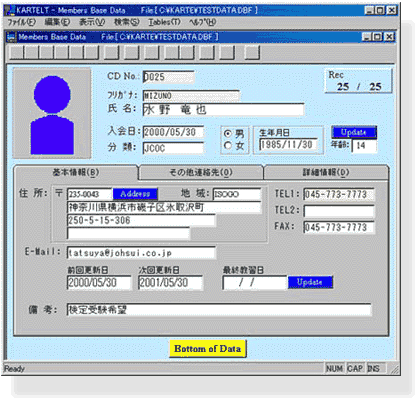Viewport: 416px width, 399px height.
Task: Select the 女 (female) radio button
Action: click(x=228, y=146)
